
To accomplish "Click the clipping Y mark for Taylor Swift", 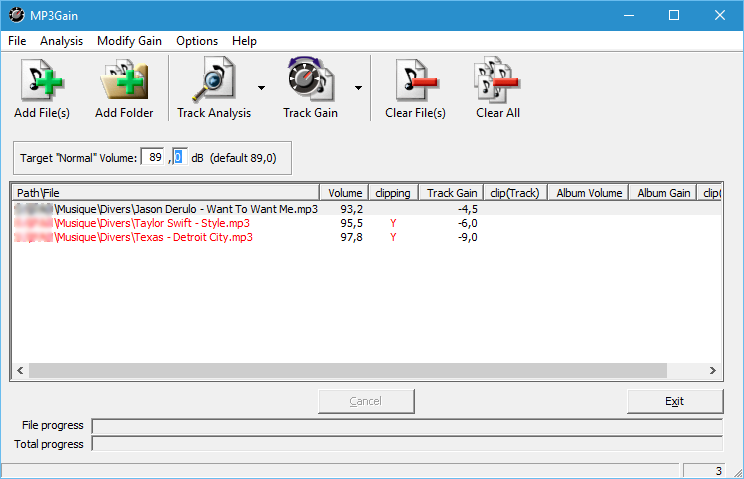I will [393, 223].
